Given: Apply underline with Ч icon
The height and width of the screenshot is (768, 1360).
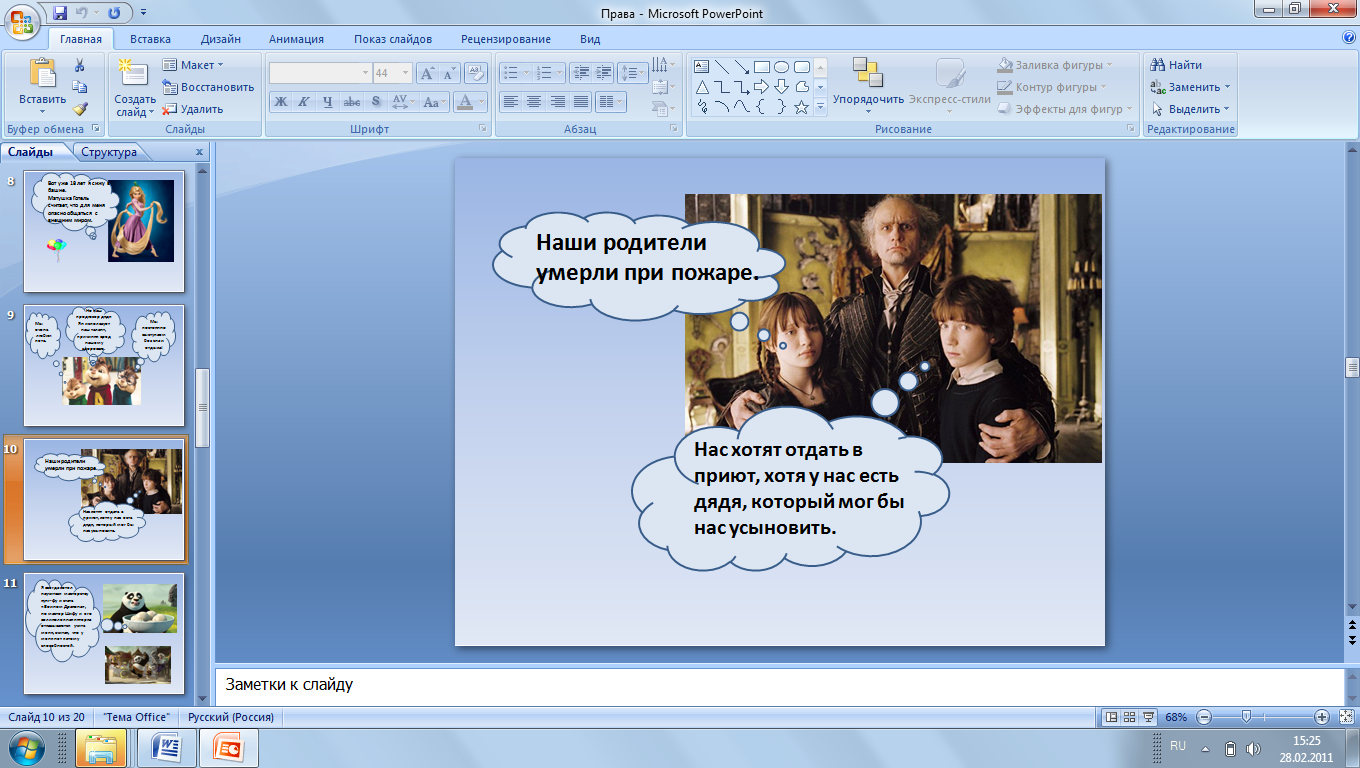Looking at the screenshot, I should pyautogui.click(x=327, y=102).
